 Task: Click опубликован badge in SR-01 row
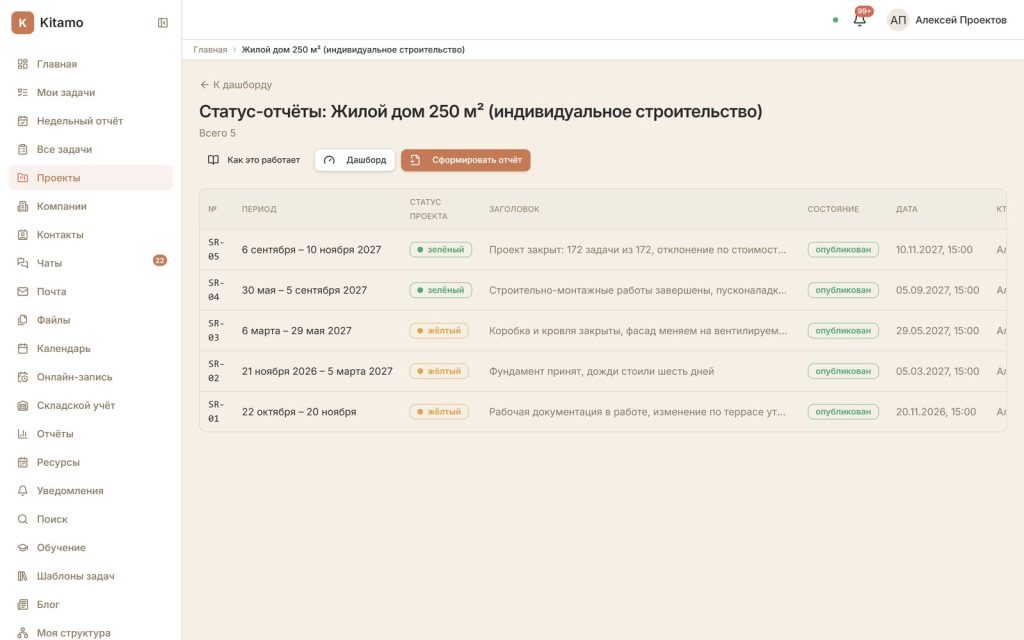[843, 411]
